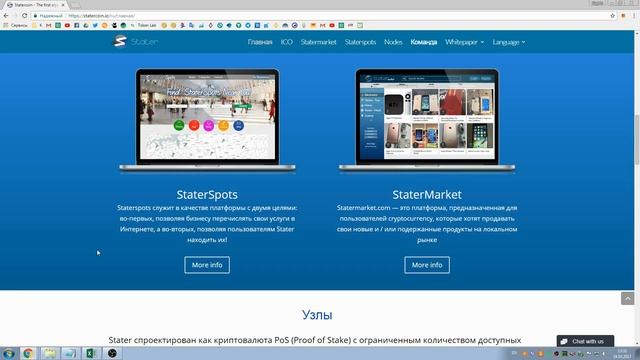Click the StaterSpots laptop preview image
This screenshot has height=360, width=640.
point(207,120)
